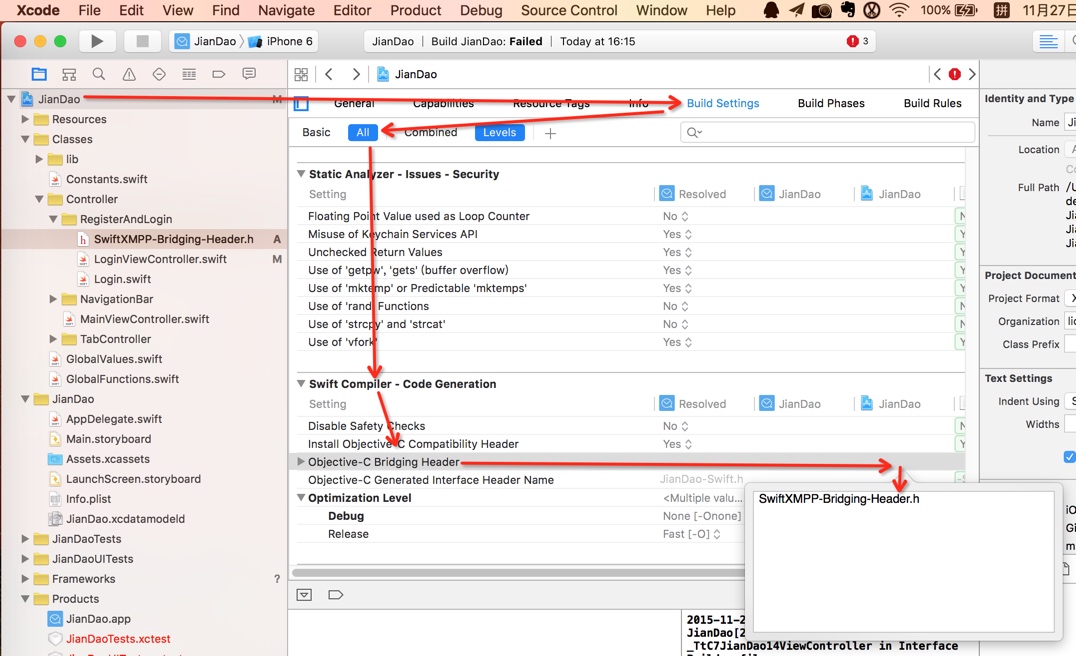Image resolution: width=1076 pixels, height=656 pixels.
Task: Click the breakpoint toggle icon in debug bar
Action: [336, 595]
